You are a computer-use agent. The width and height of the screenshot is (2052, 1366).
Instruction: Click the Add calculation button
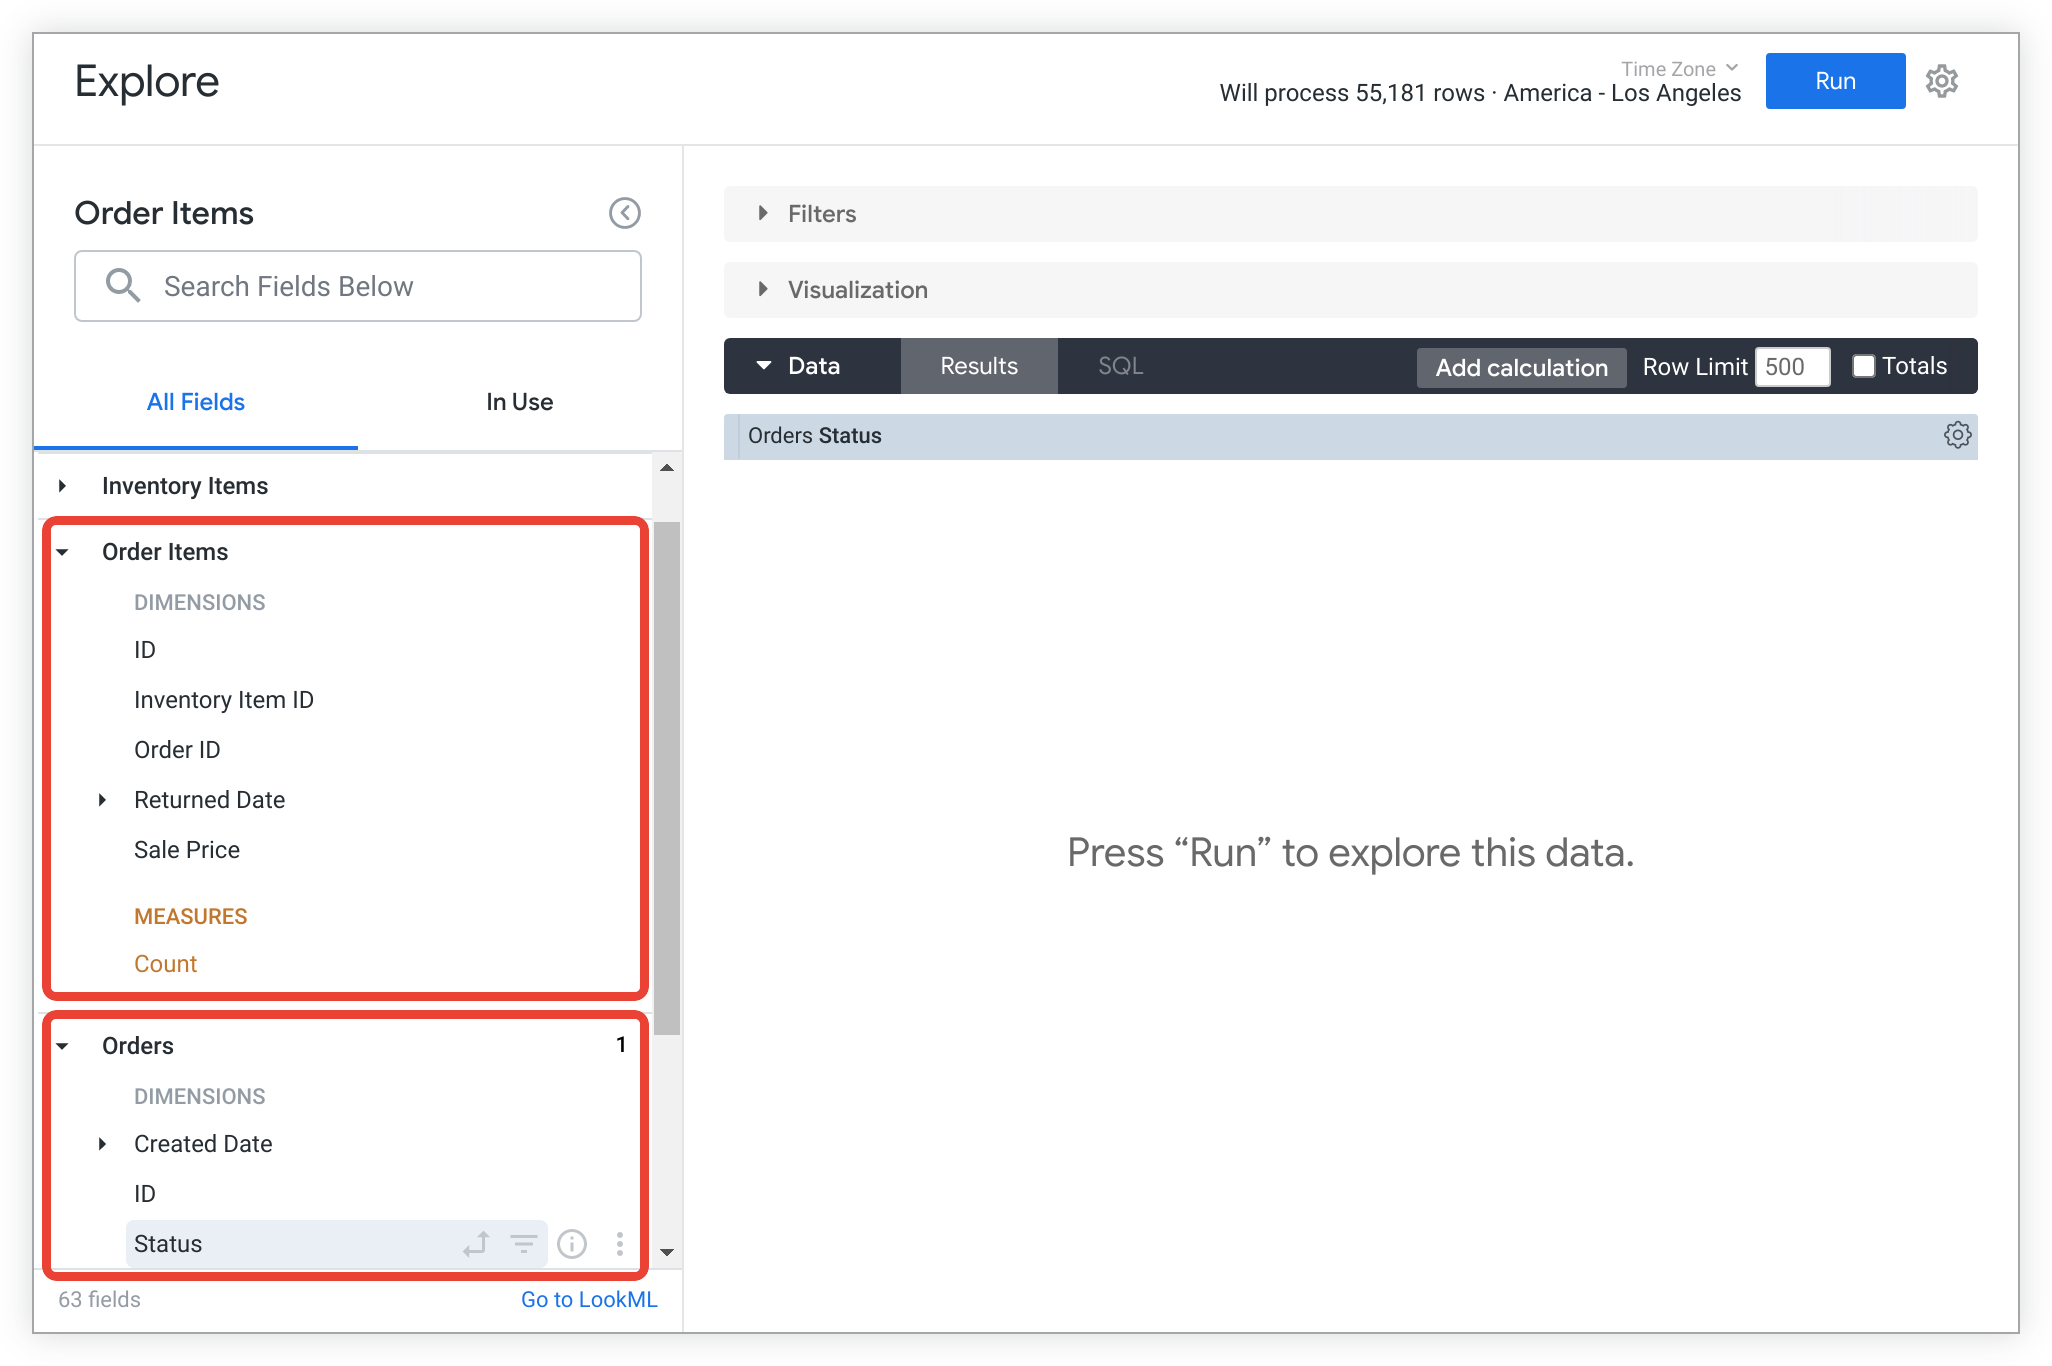[x=1520, y=366]
